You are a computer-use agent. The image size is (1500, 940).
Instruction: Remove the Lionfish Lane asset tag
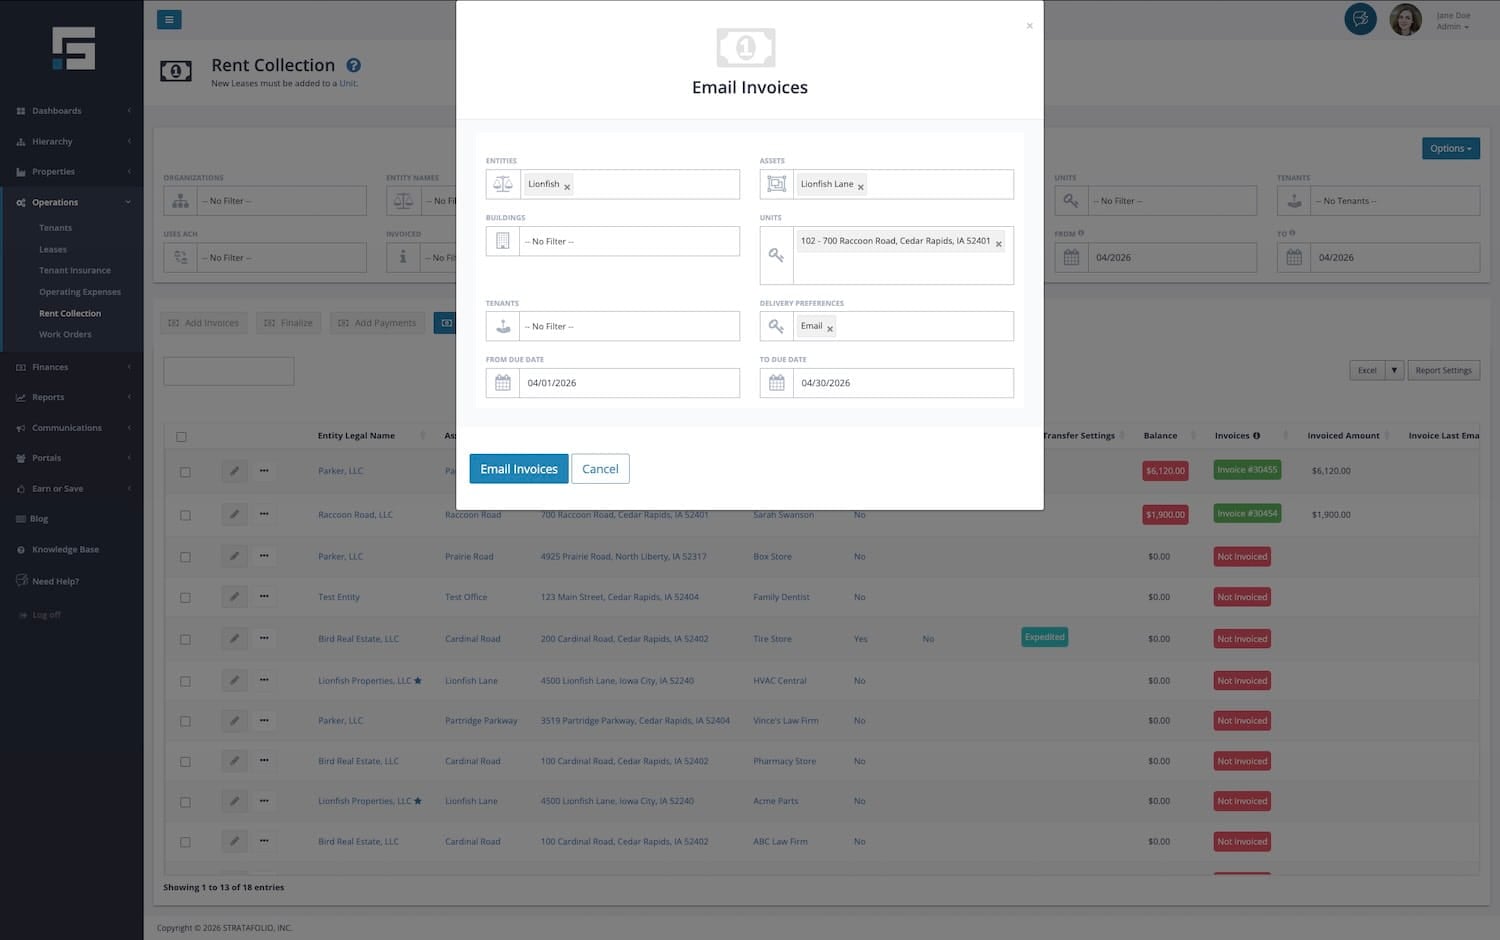coord(860,187)
